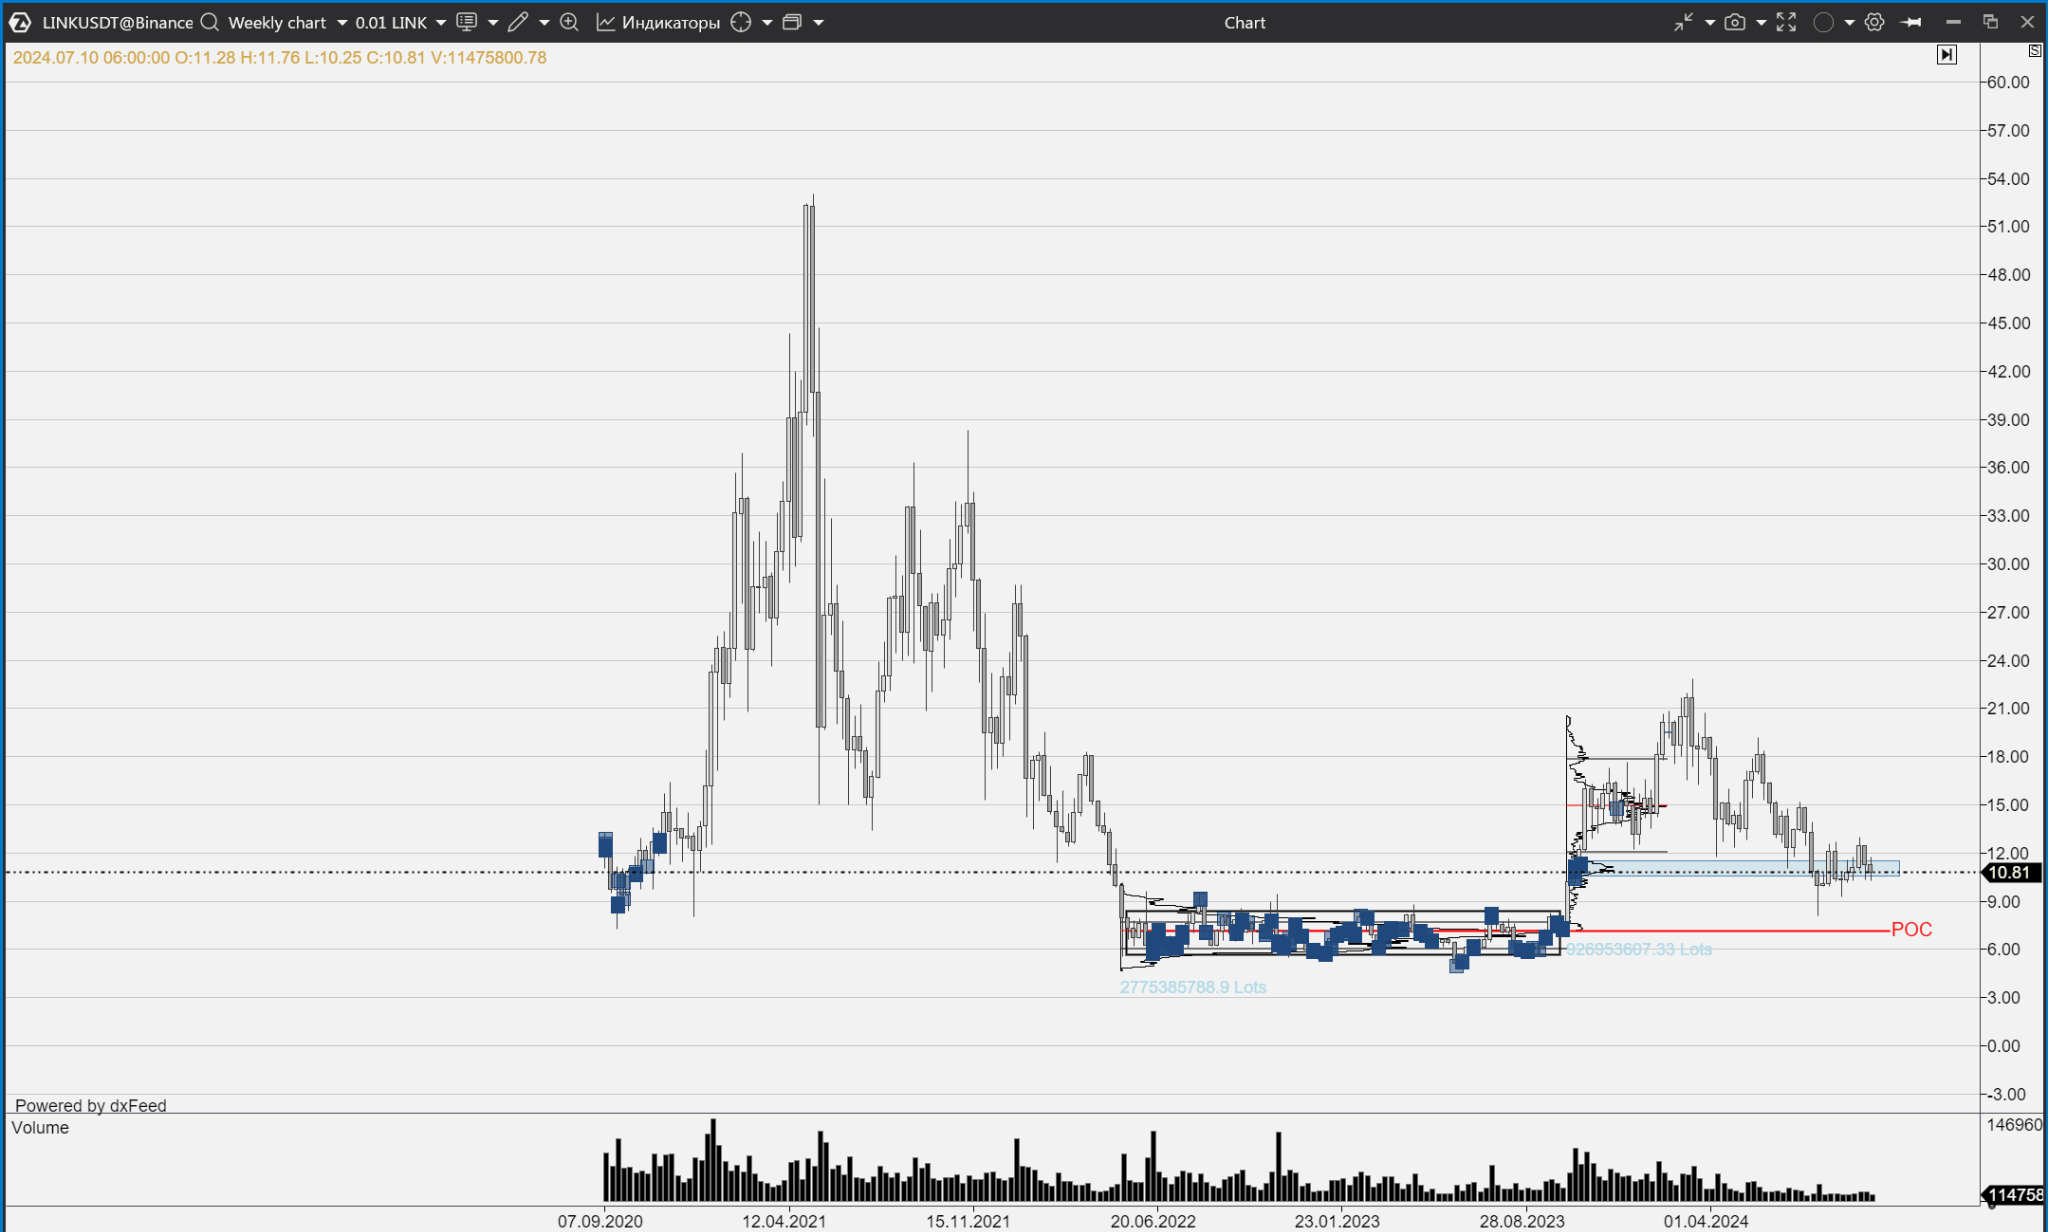Click the 12.04.2021 date on time axis
Image resolution: width=2048 pixels, height=1232 pixels.
pyautogui.click(x=784, y=1221)
